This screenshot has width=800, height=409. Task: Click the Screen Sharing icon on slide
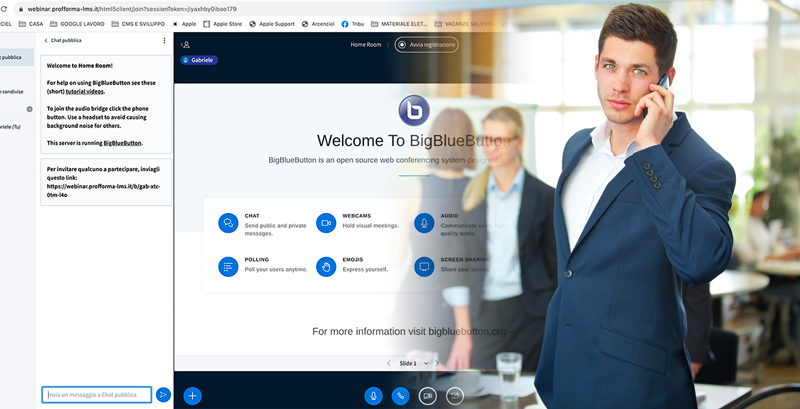pos(424,267)
